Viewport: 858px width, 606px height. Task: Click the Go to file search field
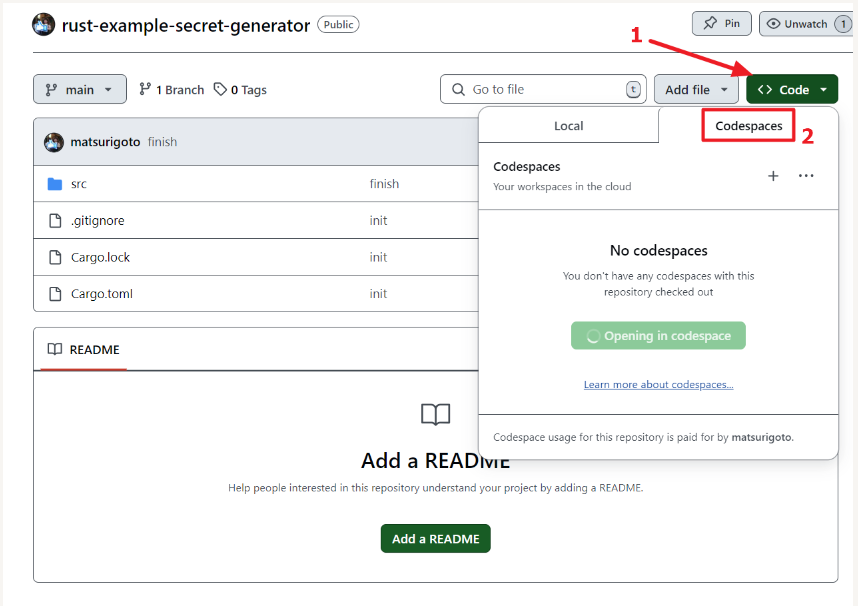tap(543, 89)
